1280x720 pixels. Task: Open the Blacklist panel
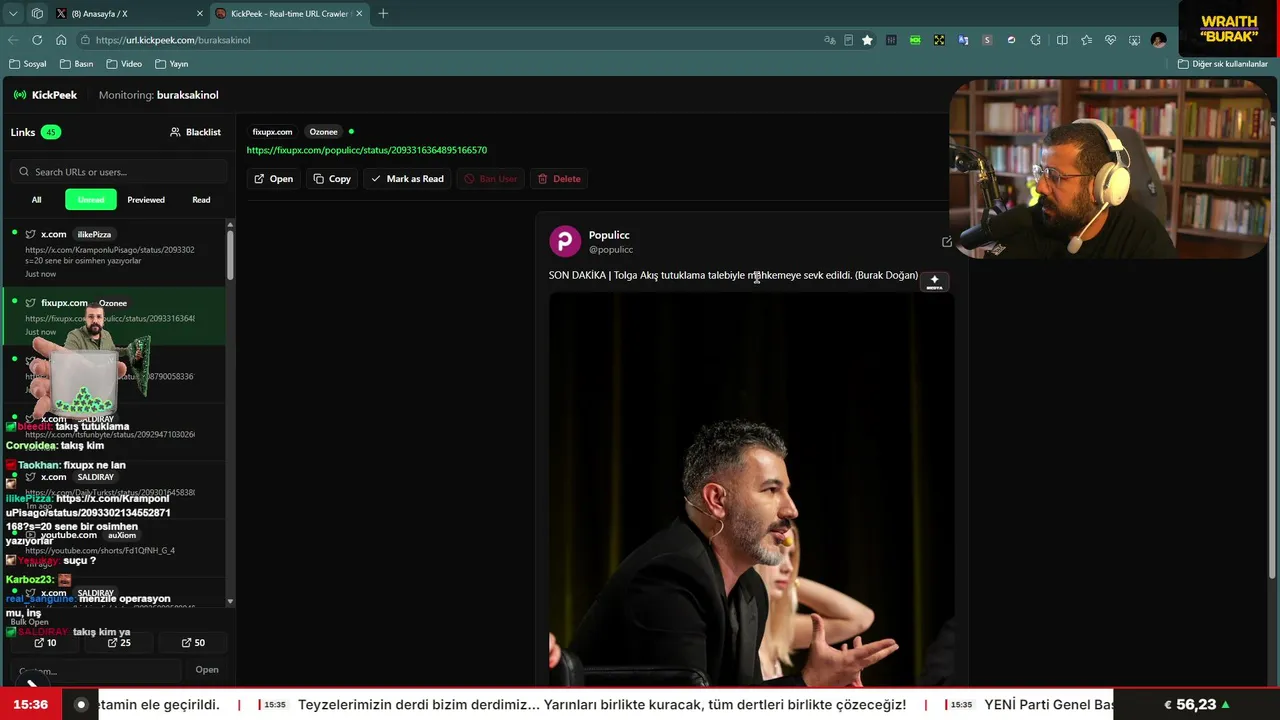[195, 132]
